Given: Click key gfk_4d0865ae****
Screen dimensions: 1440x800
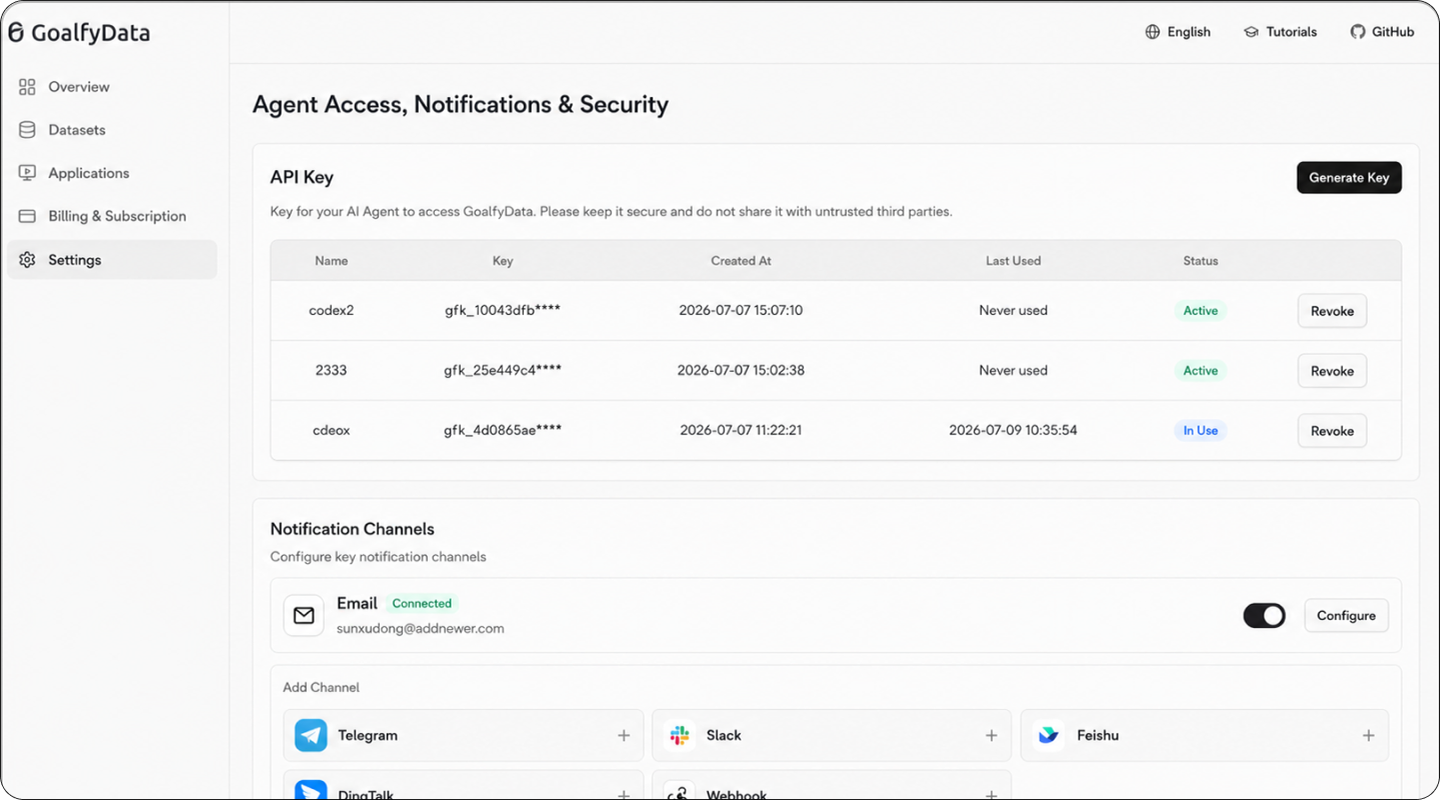Looking at the screenshot, I should pyautogui.click(x=503, y=430).
